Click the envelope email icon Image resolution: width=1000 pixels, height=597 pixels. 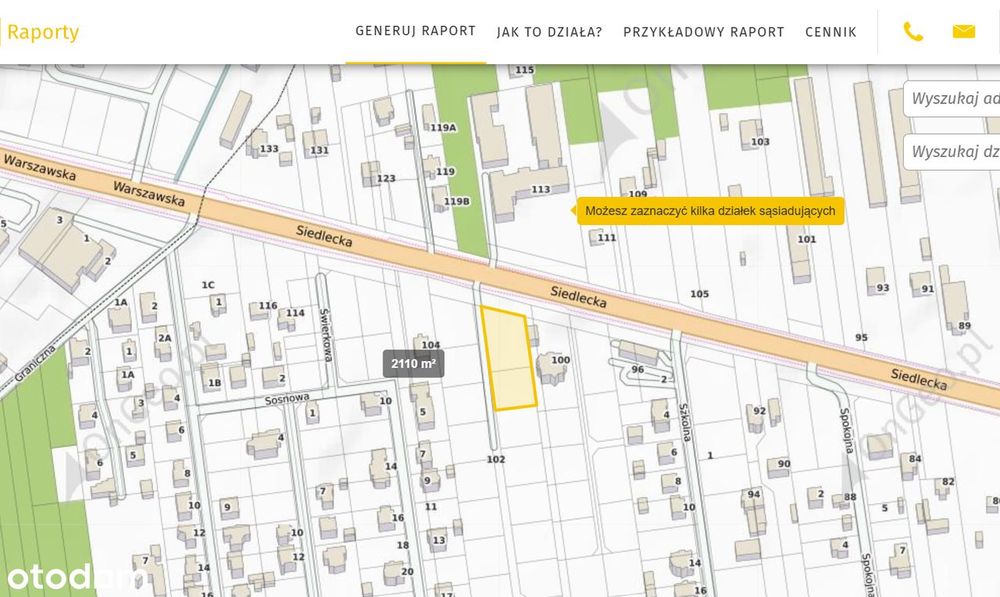point(963,31)
